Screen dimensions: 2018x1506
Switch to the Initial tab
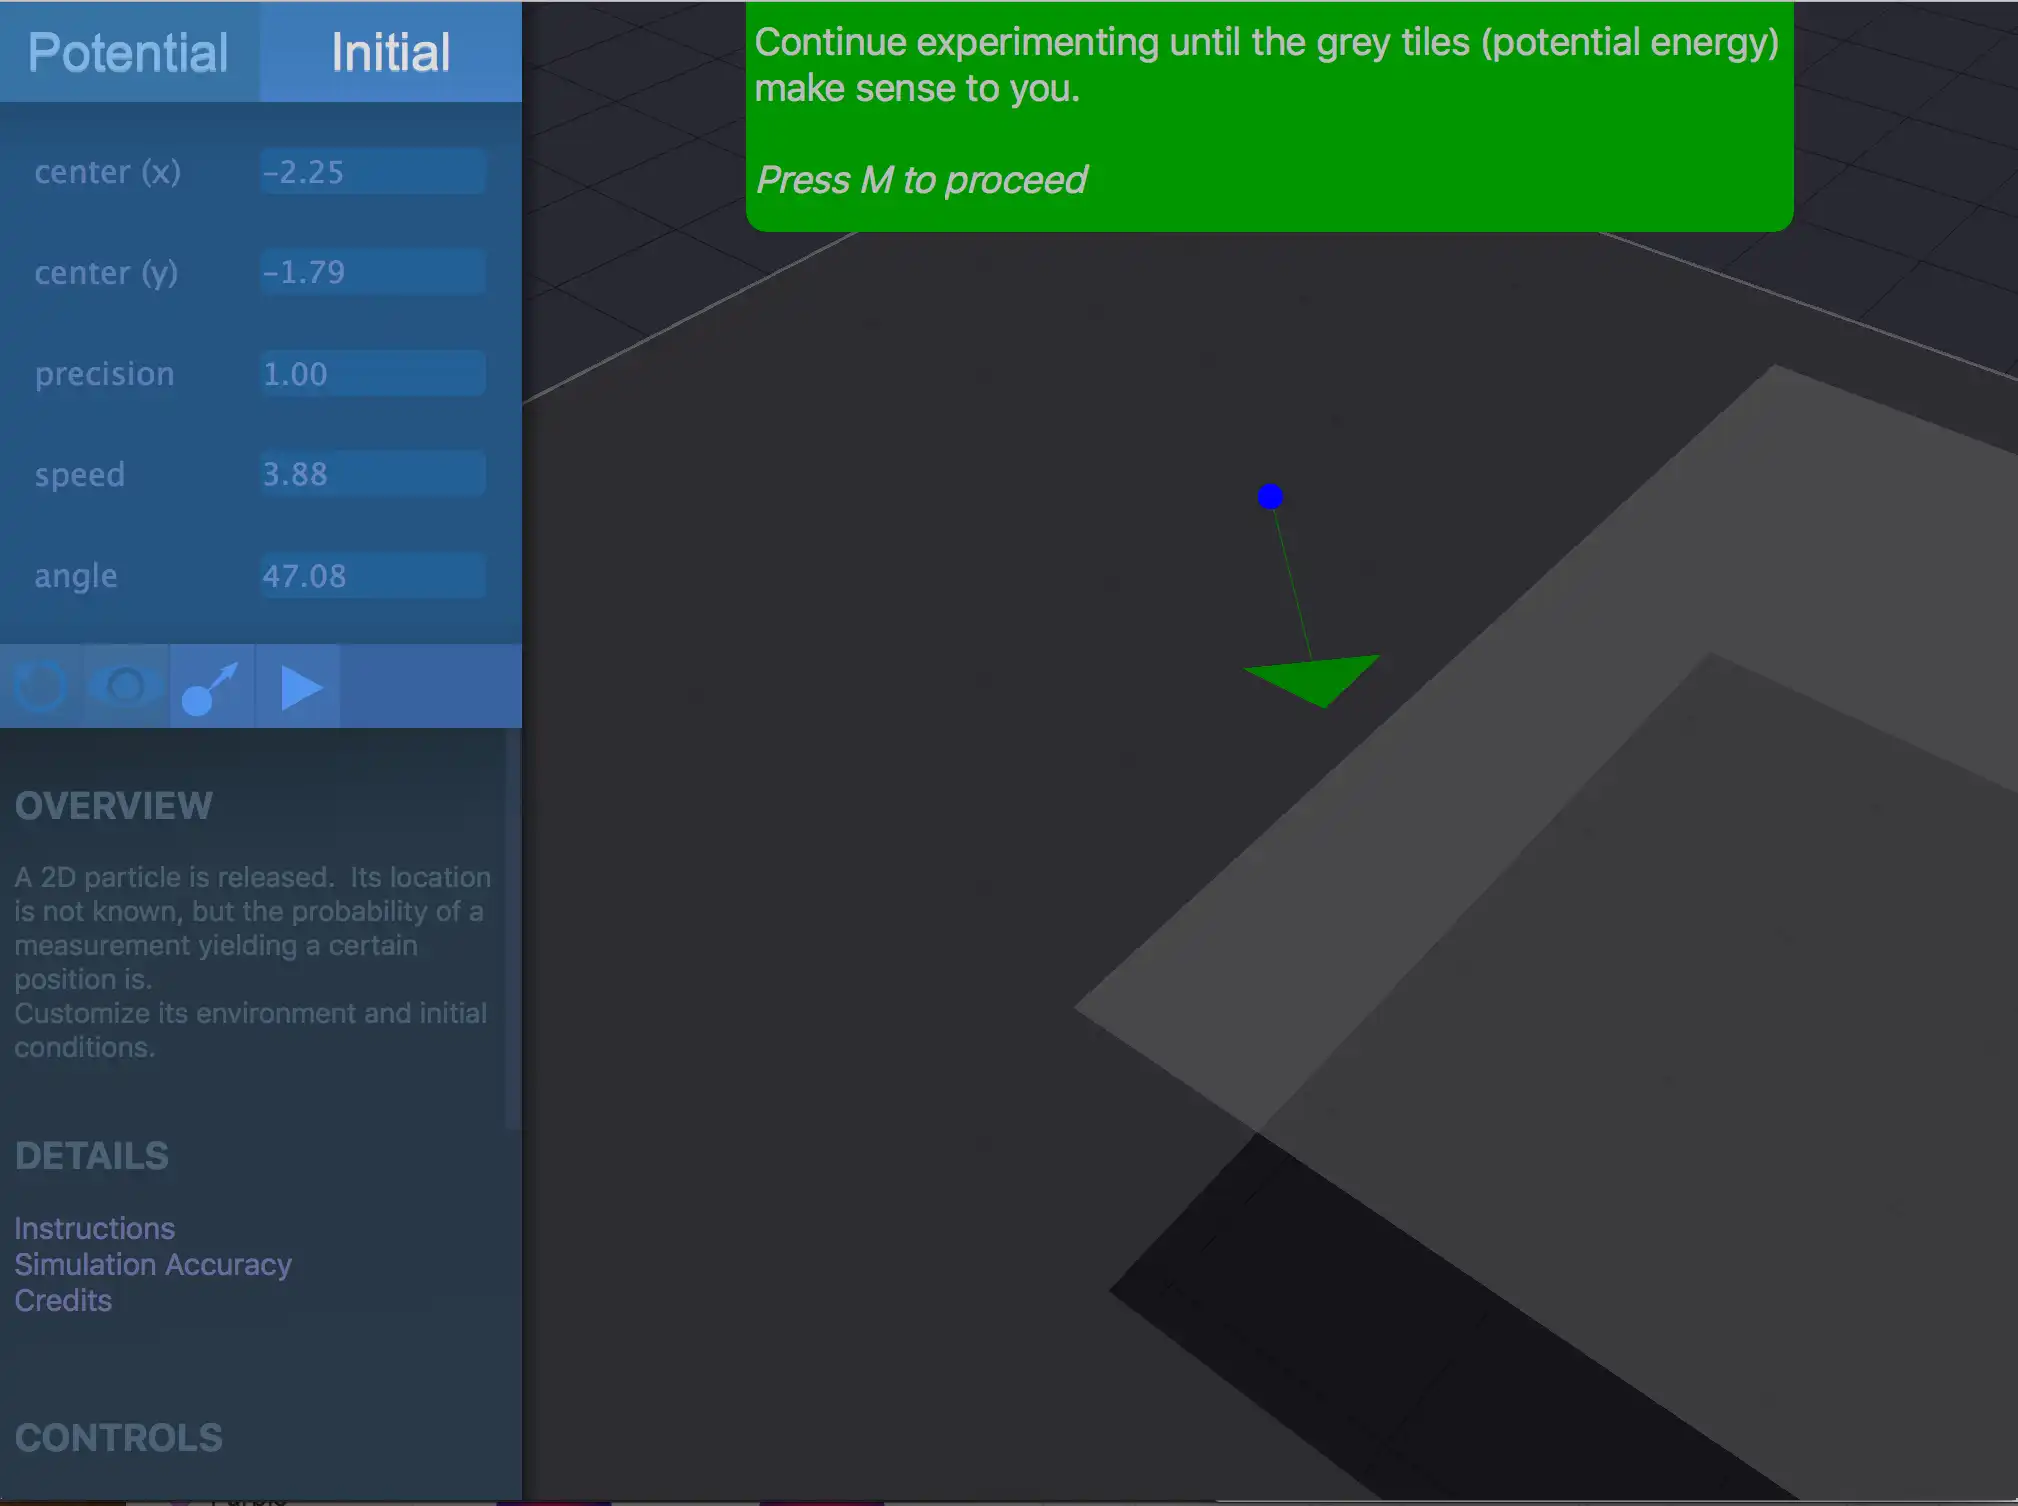coord(391,51)
